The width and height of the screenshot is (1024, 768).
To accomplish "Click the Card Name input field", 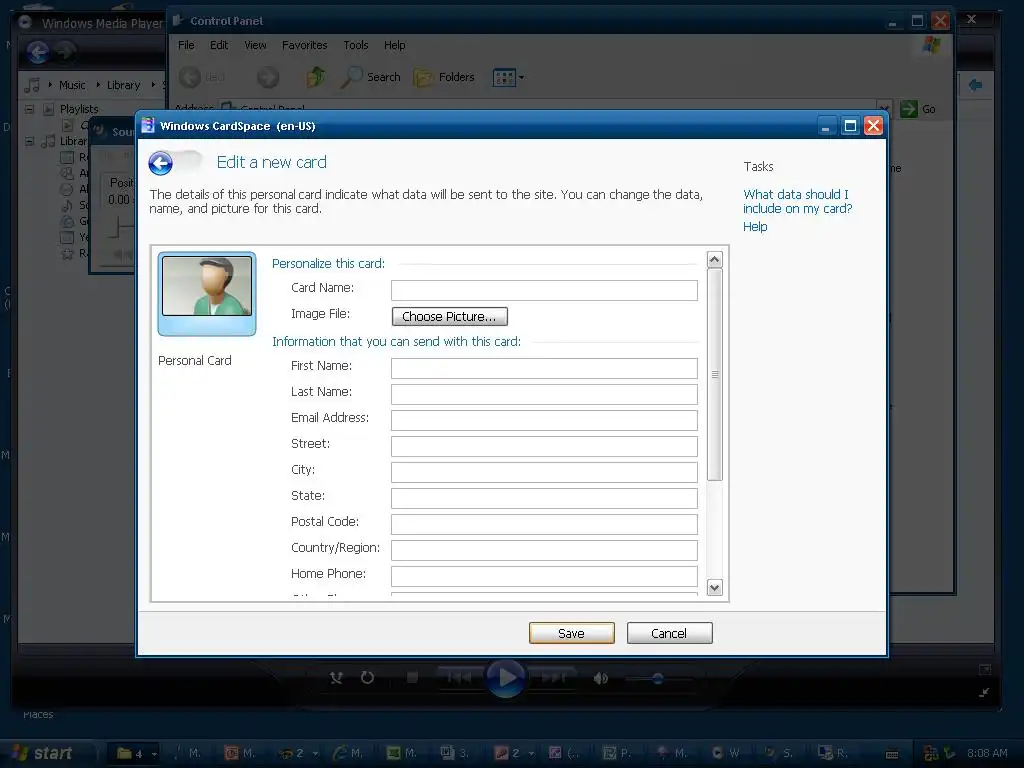I will click(x=544, y=290).
